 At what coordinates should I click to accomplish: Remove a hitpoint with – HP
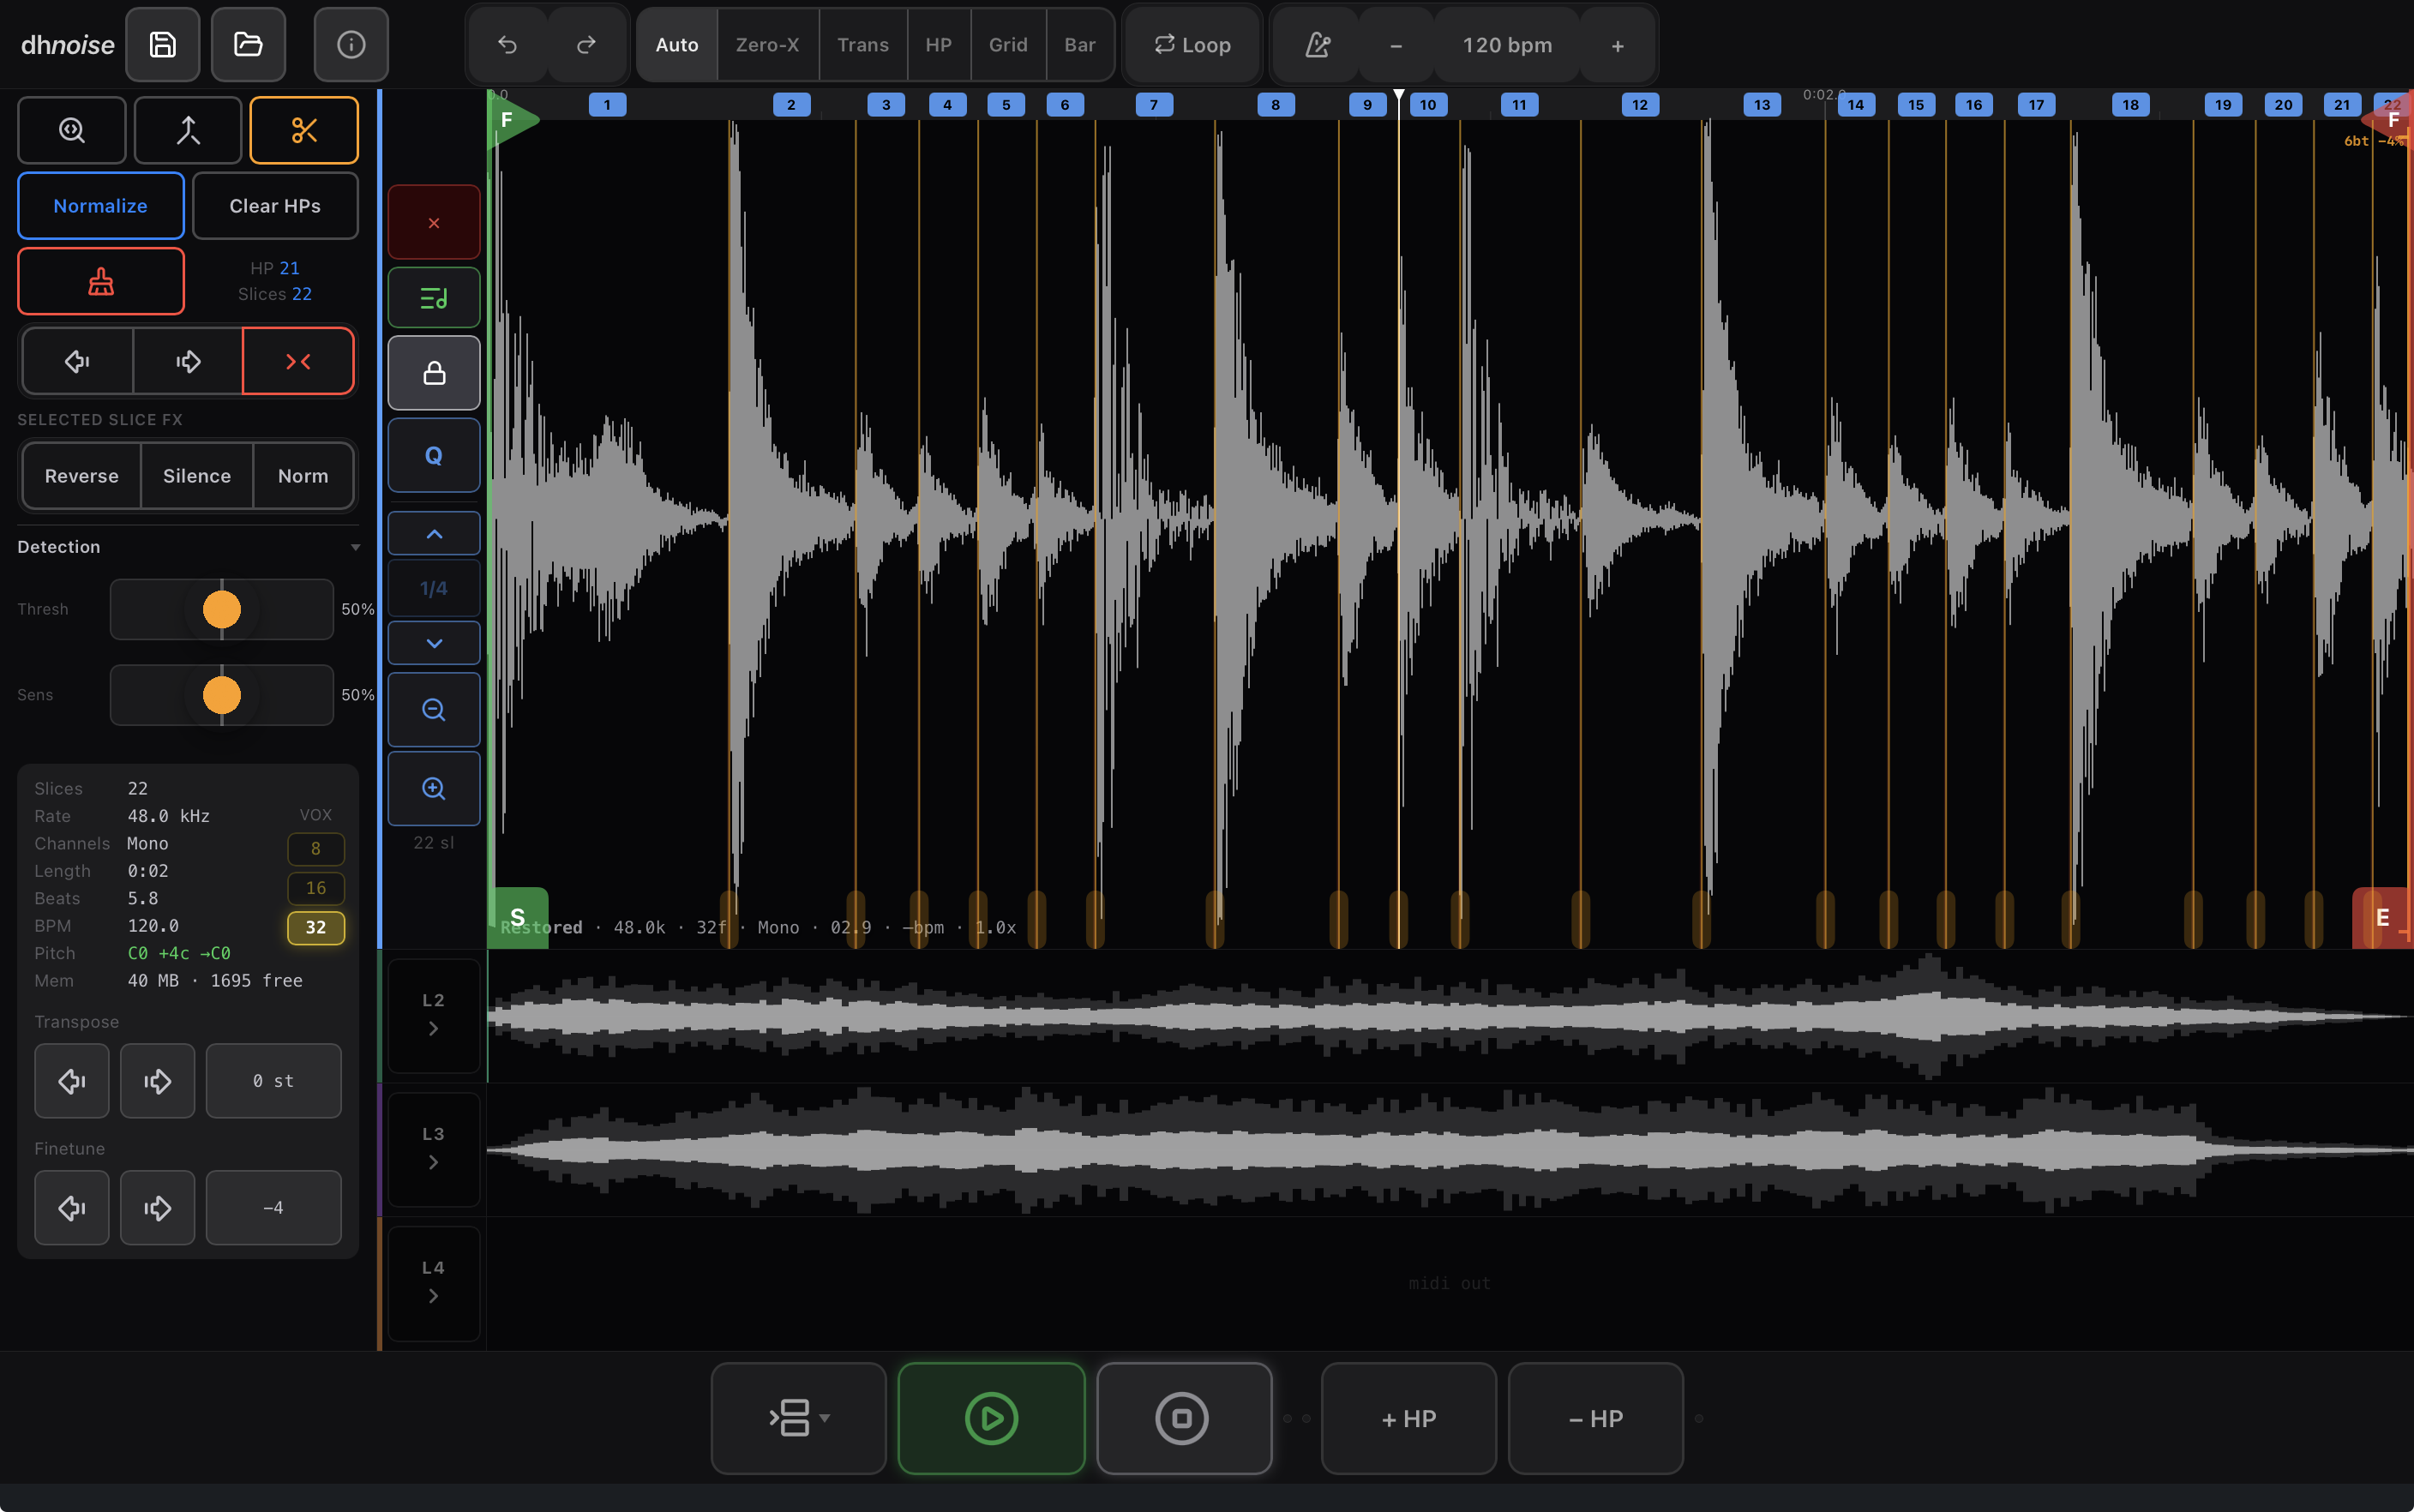(1596, 1418)
